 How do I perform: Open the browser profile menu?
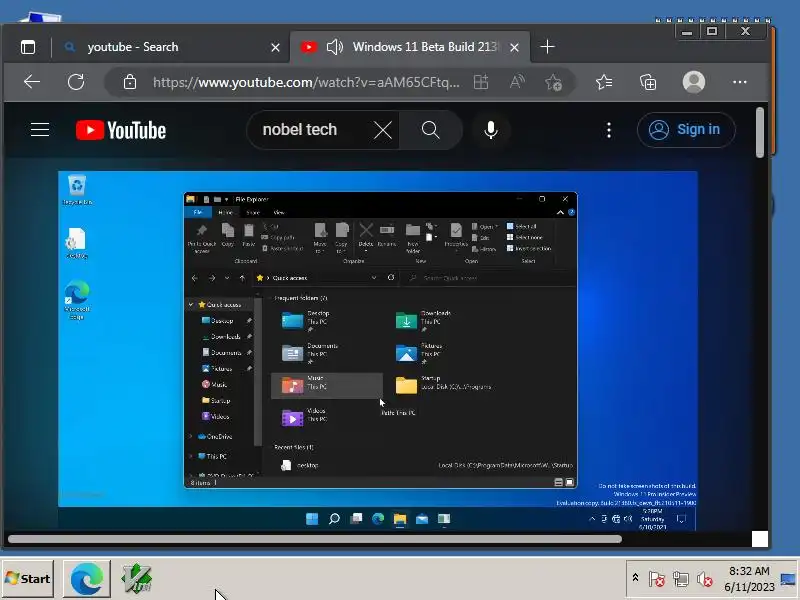[693, 82]
